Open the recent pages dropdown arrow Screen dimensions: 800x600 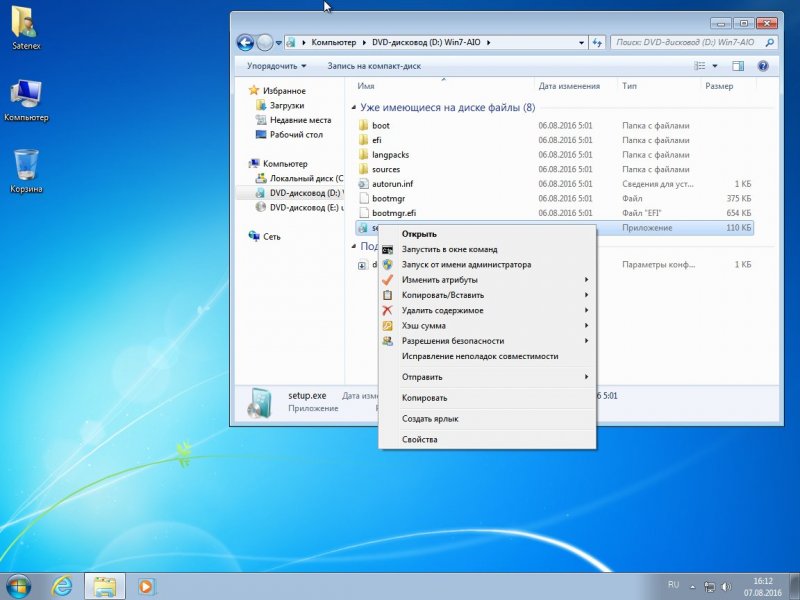[x=279, y=43]
